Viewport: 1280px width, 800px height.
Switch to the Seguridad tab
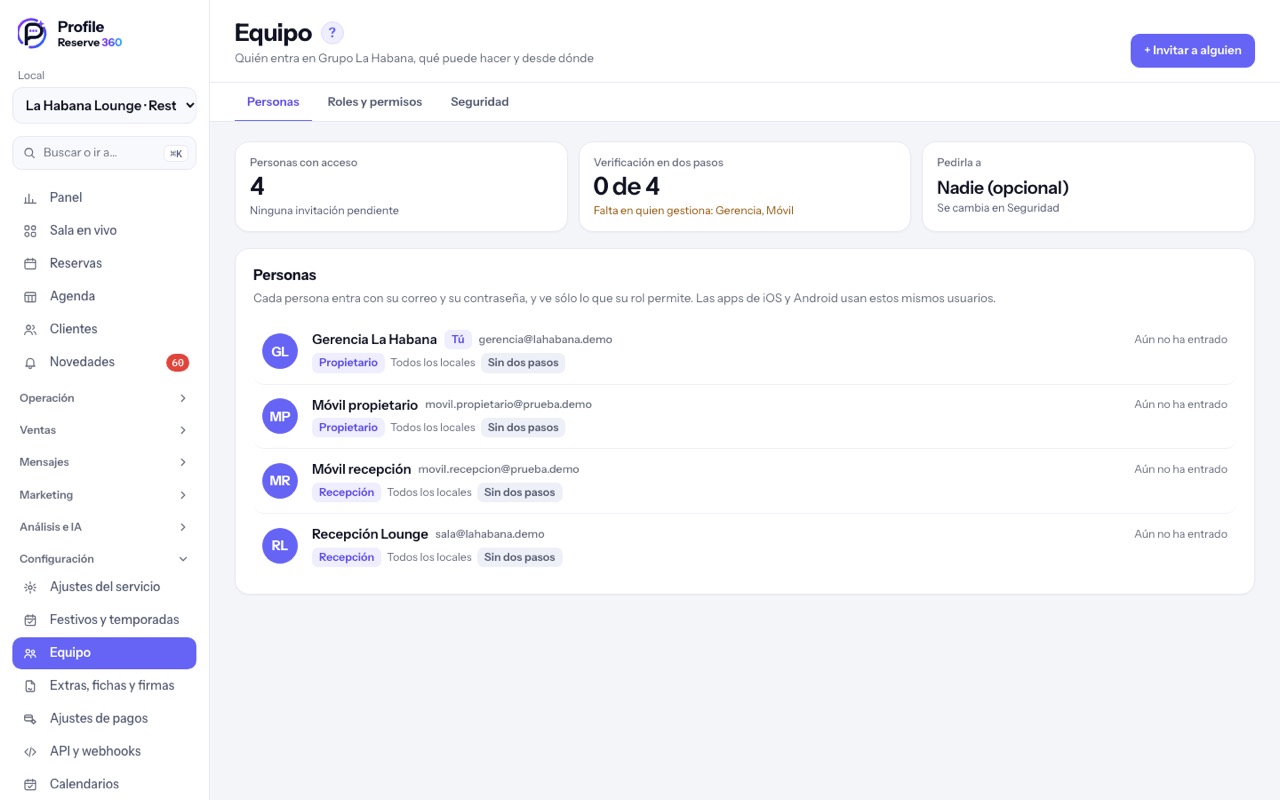tap(480, 102)
